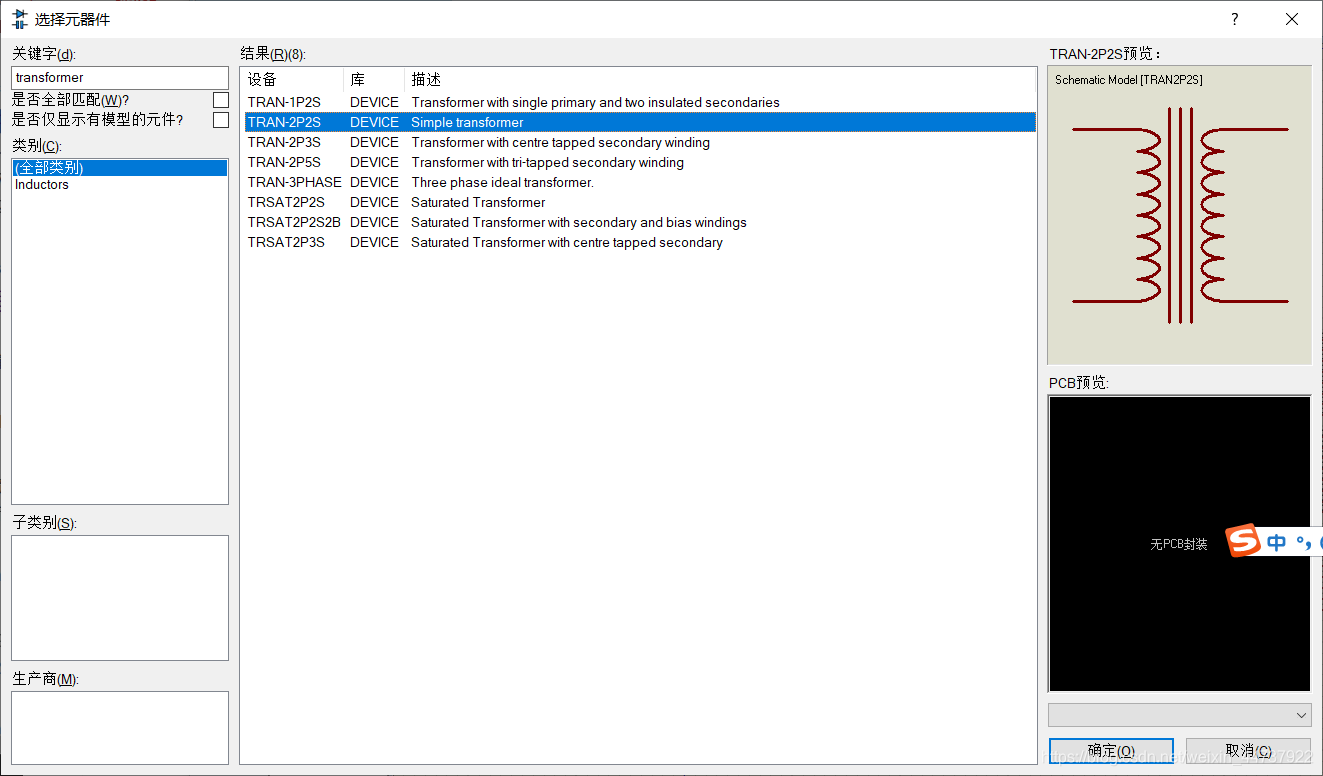Viewport: 1323px width, 776px height.
Task: Select the TRAN-3PHASE device row
Action: [x=640, y=182]
